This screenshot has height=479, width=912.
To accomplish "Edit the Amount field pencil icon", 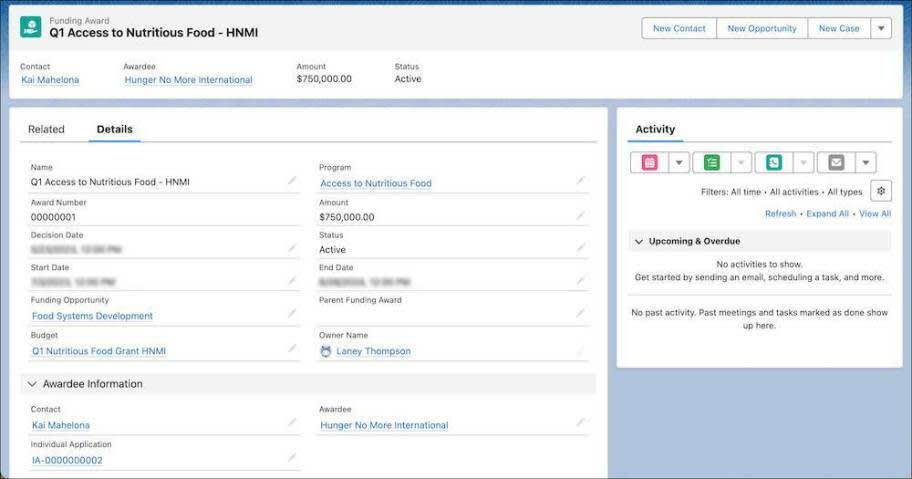I will point(580,216).
